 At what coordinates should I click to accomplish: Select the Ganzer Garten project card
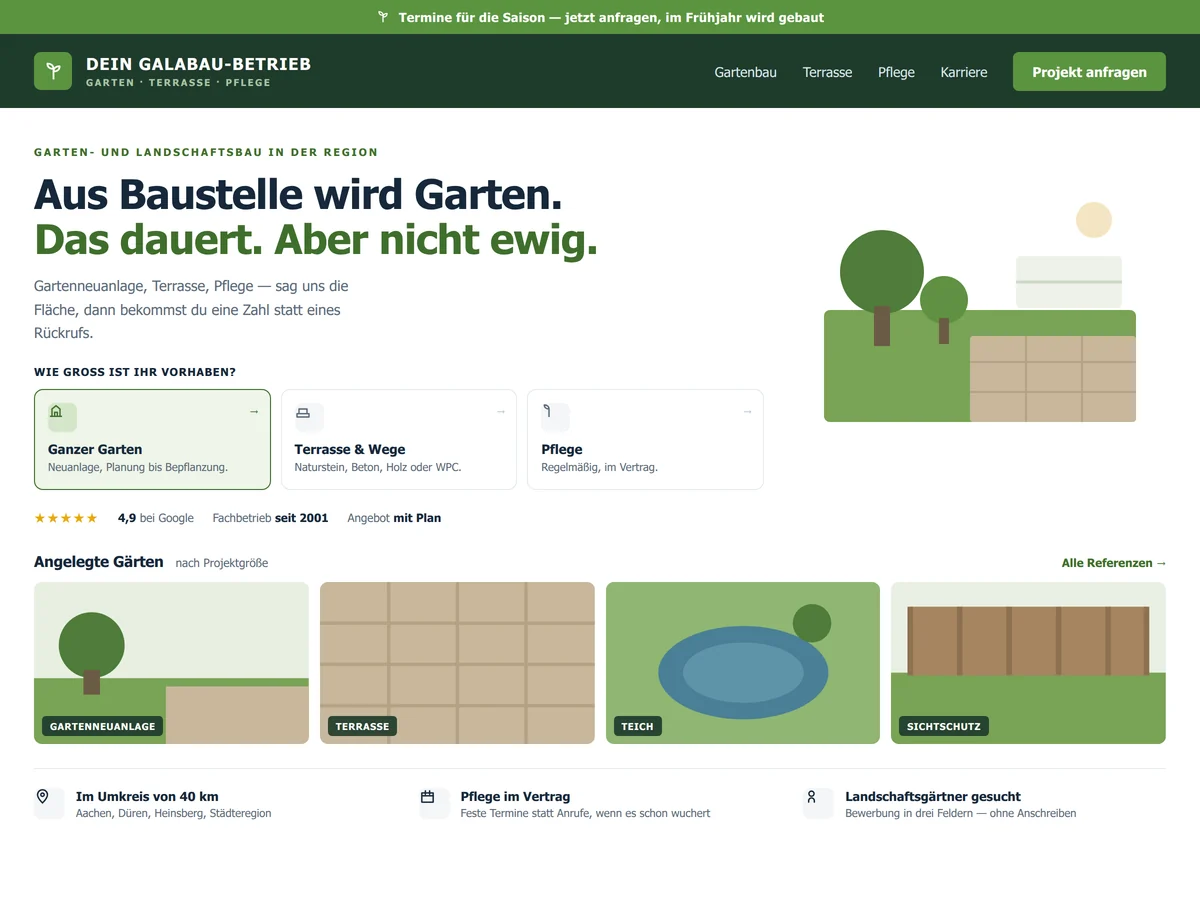coord(152,439)
